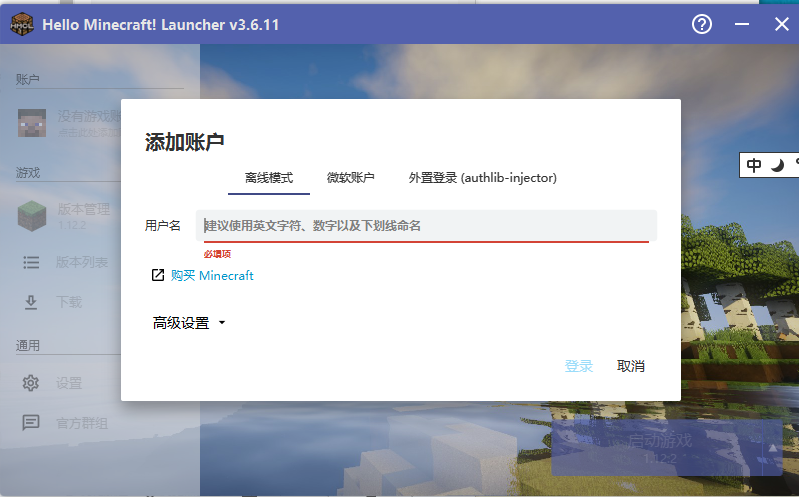Click the HMCL logo in title bar
This screenshot has height=497, width=799.
pyautogui.click(x=21, y=24)
